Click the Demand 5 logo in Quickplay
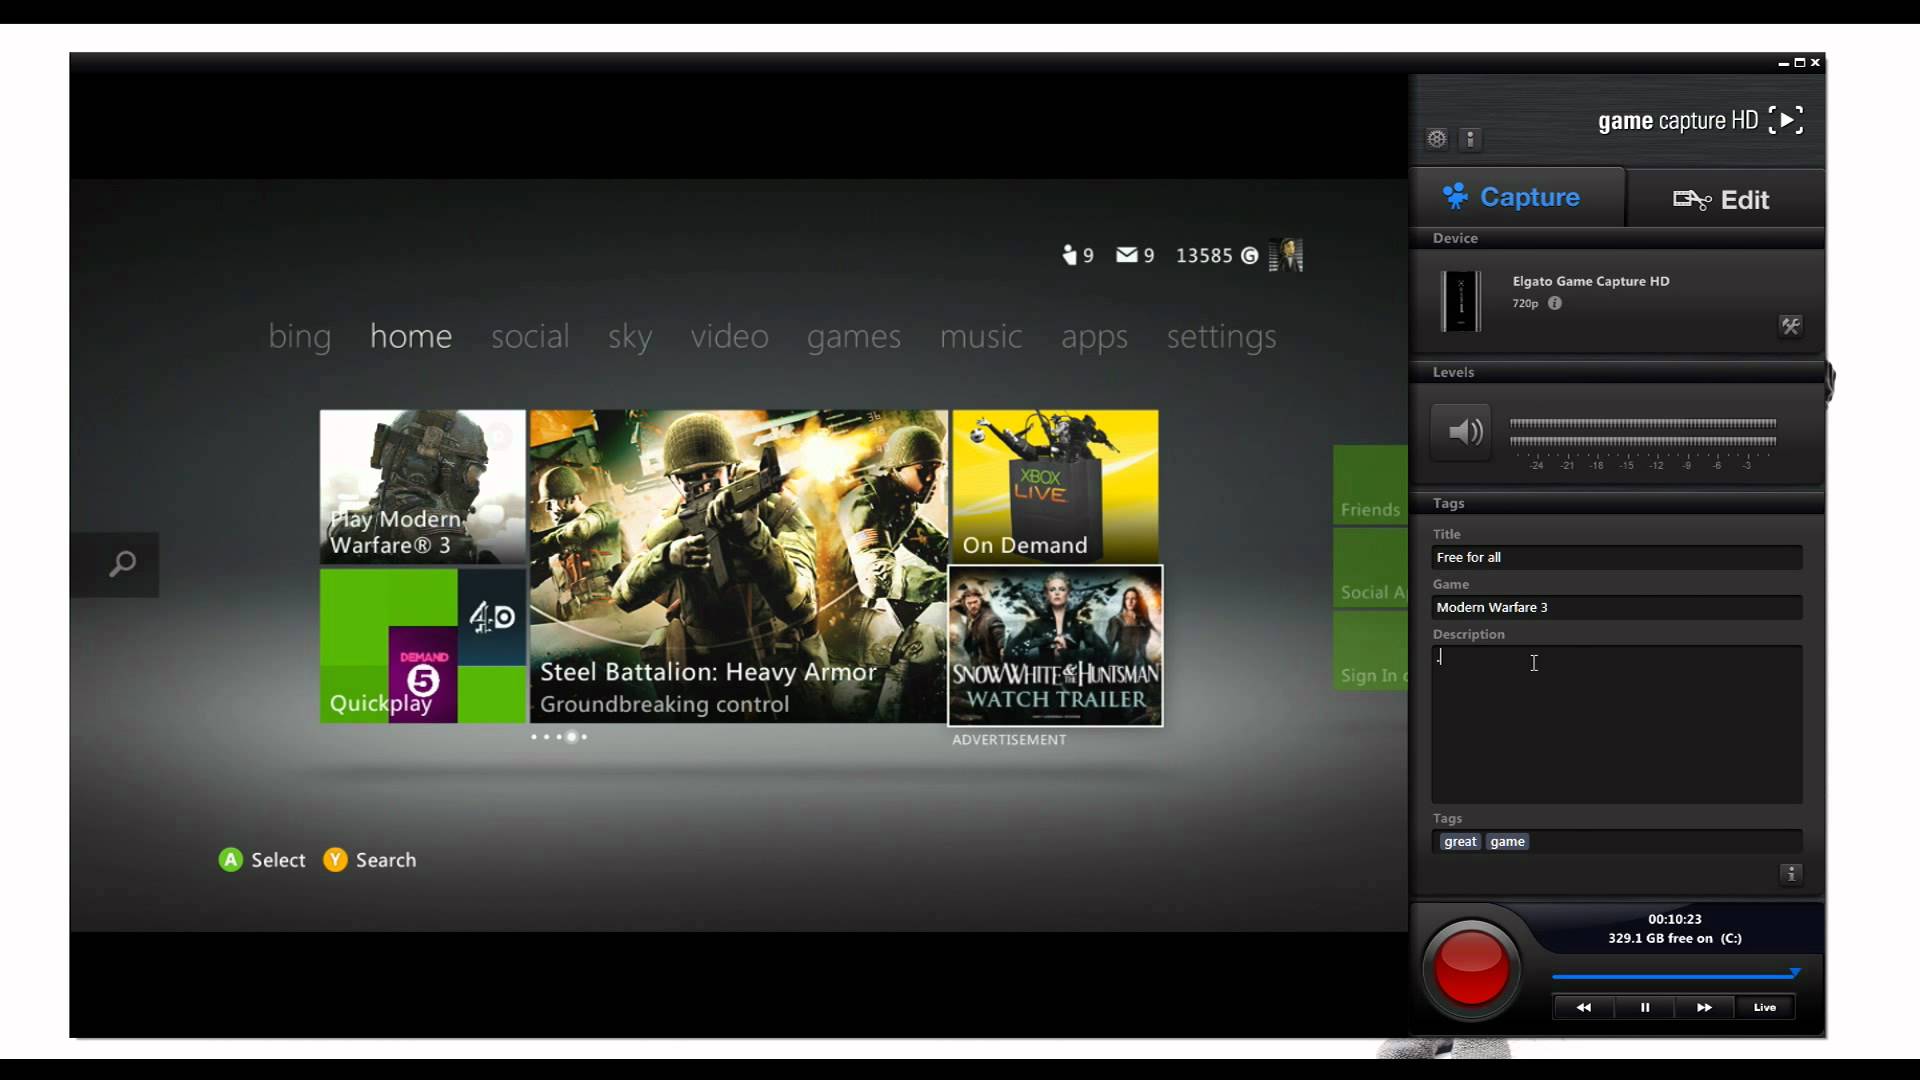This screenshot has width=1920, height=1080. (x=423, y=674)
